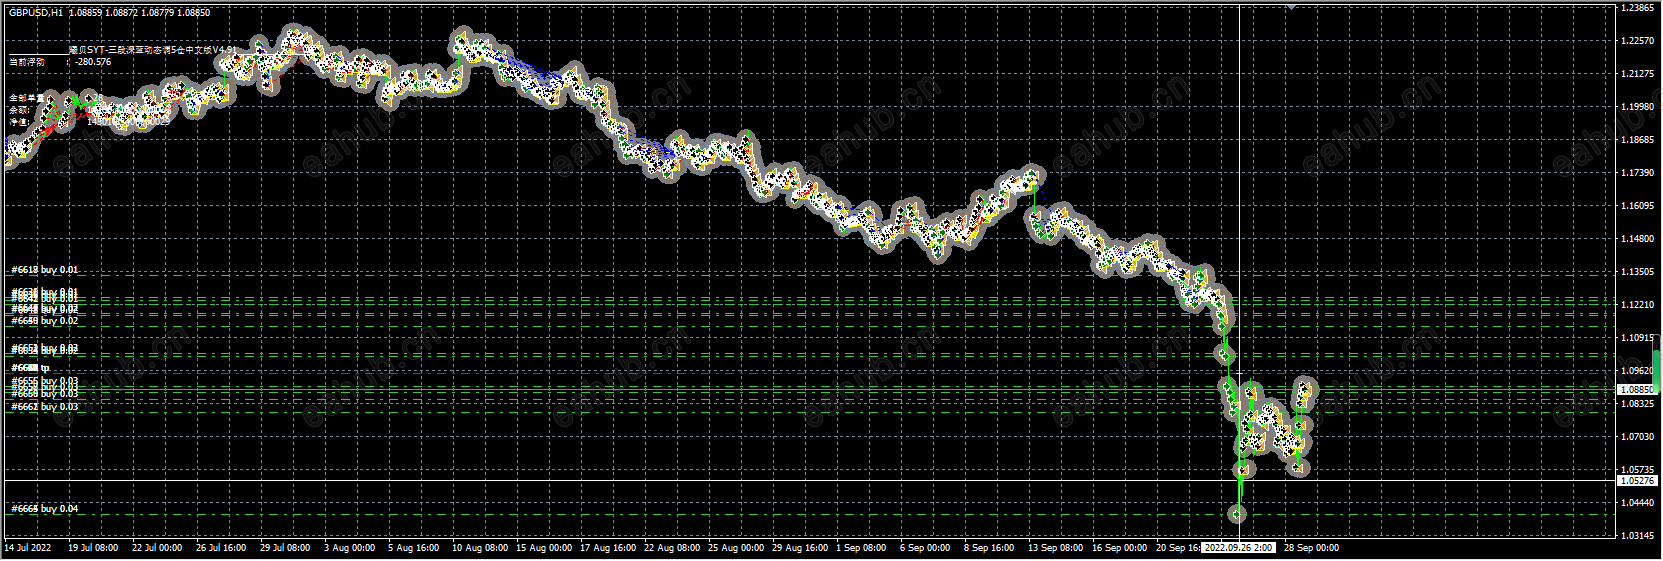Click the red take-profit horizontal line
The height and width of the screenshot is (561, 1663).
coord(810,373)
